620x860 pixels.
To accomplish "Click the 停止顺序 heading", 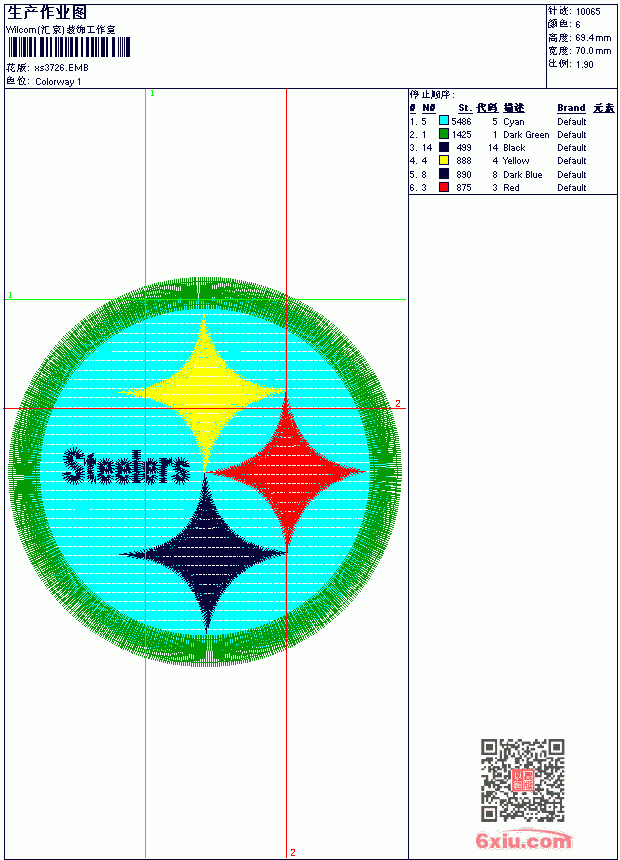I will click(432, 95).
